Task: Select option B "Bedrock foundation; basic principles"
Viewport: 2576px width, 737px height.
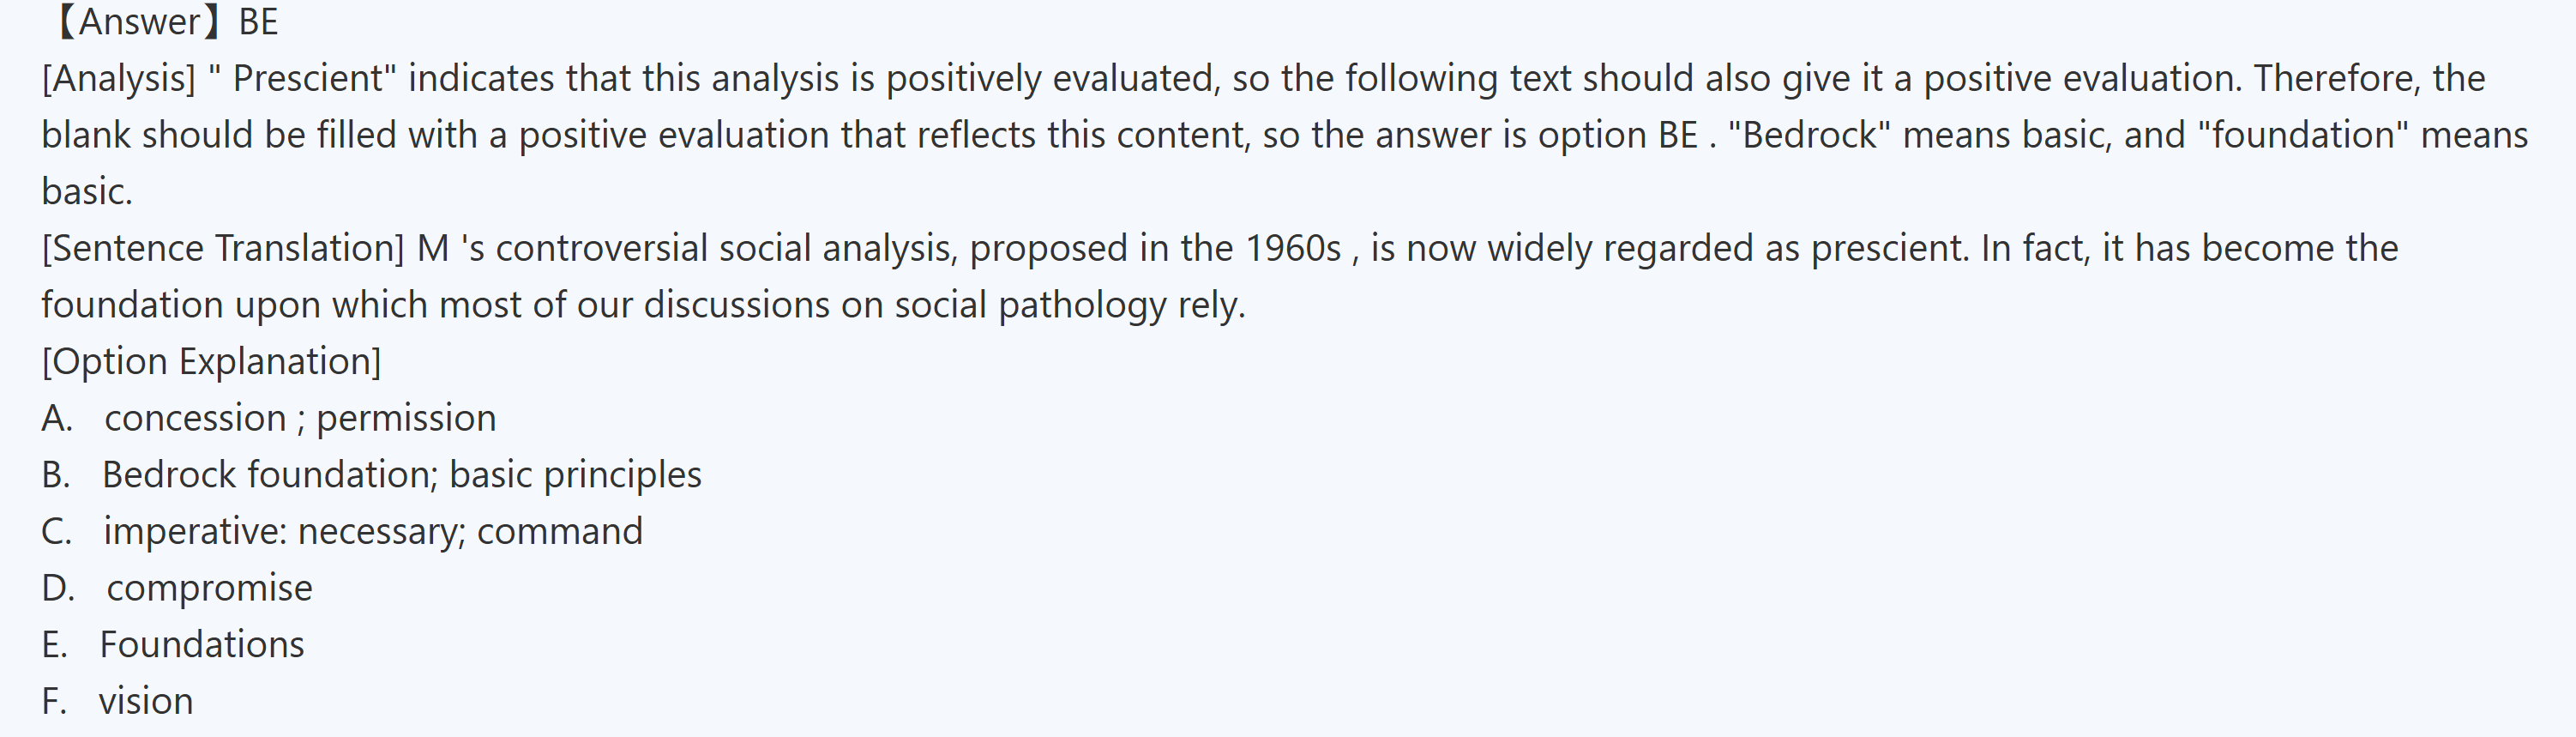Action: coord(401,474)
